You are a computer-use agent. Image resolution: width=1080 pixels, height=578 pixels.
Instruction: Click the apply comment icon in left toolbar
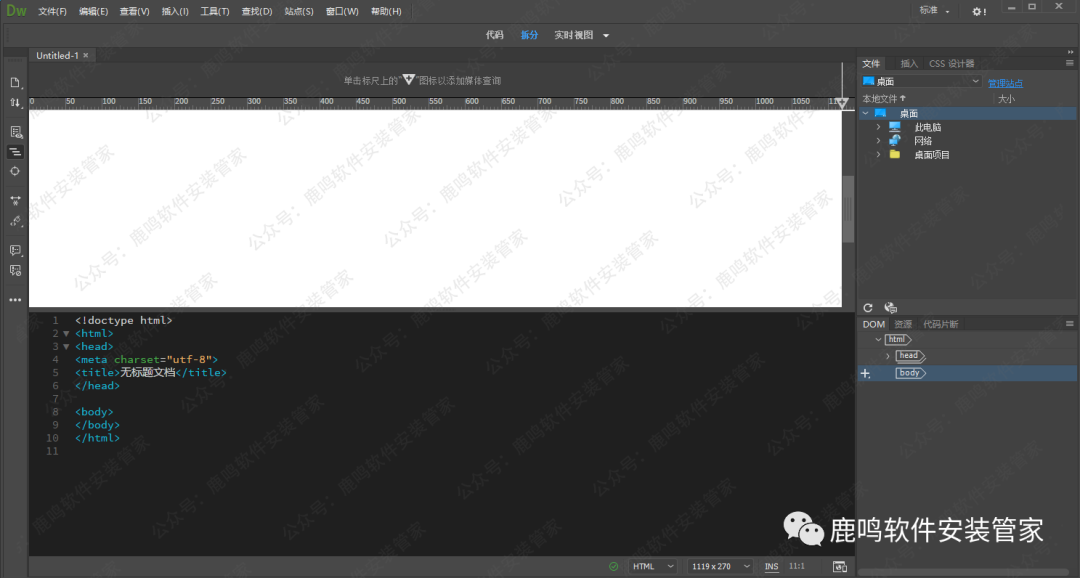pyautogui.click(x=15, y=250)
